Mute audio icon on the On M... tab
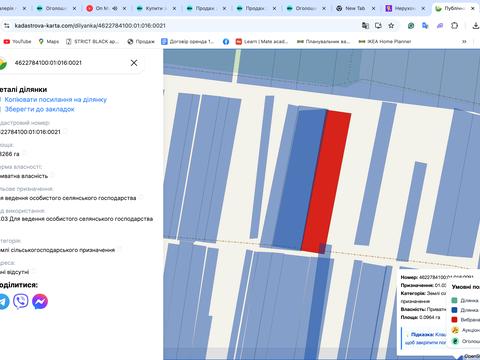 tap(115, 9)
